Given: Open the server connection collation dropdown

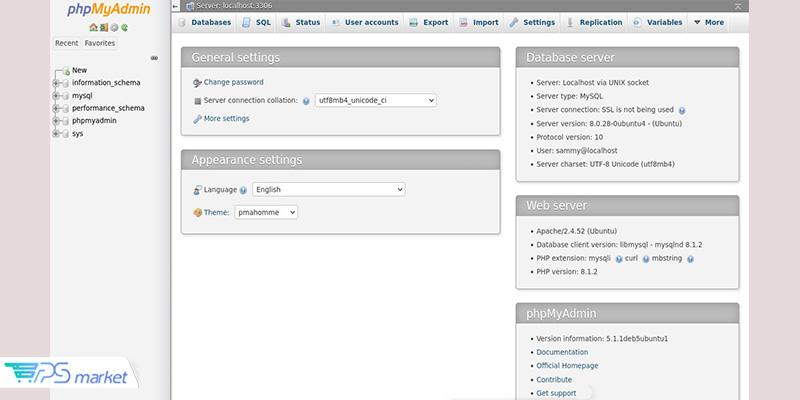Looking at the screenshot, I should click(376, 101).
